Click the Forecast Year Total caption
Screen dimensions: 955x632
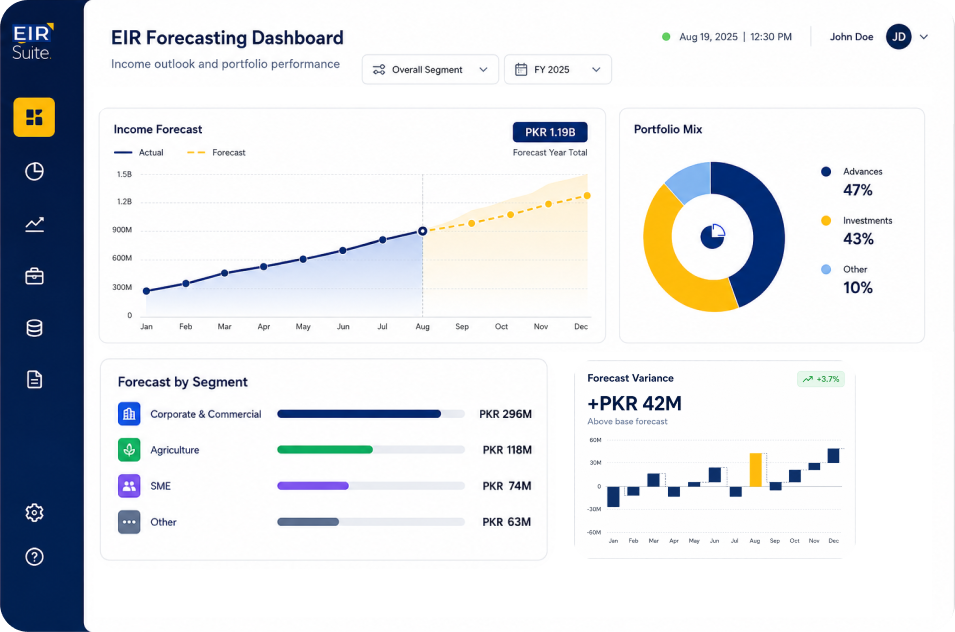point(550,152)
